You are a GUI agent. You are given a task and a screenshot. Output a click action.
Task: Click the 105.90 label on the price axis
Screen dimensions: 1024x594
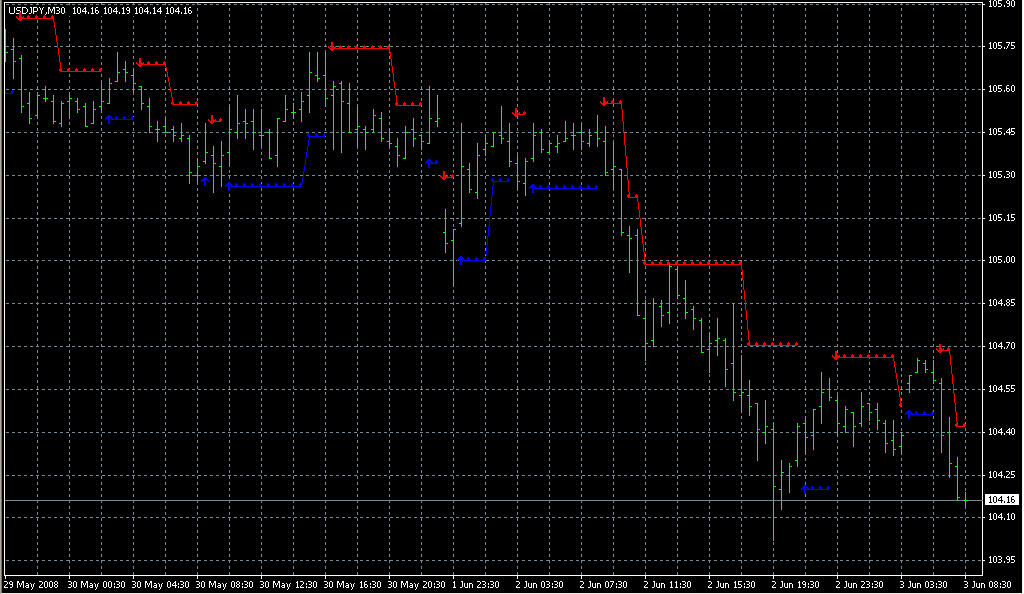(1000, 4)
